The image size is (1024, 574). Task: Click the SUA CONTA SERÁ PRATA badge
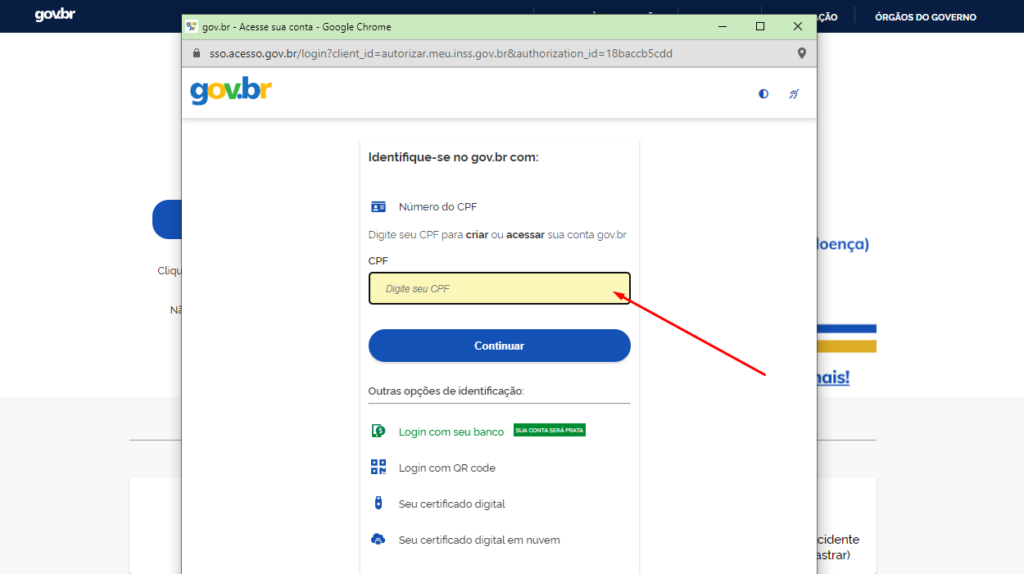pyautogui.click(x=549, y=430)
